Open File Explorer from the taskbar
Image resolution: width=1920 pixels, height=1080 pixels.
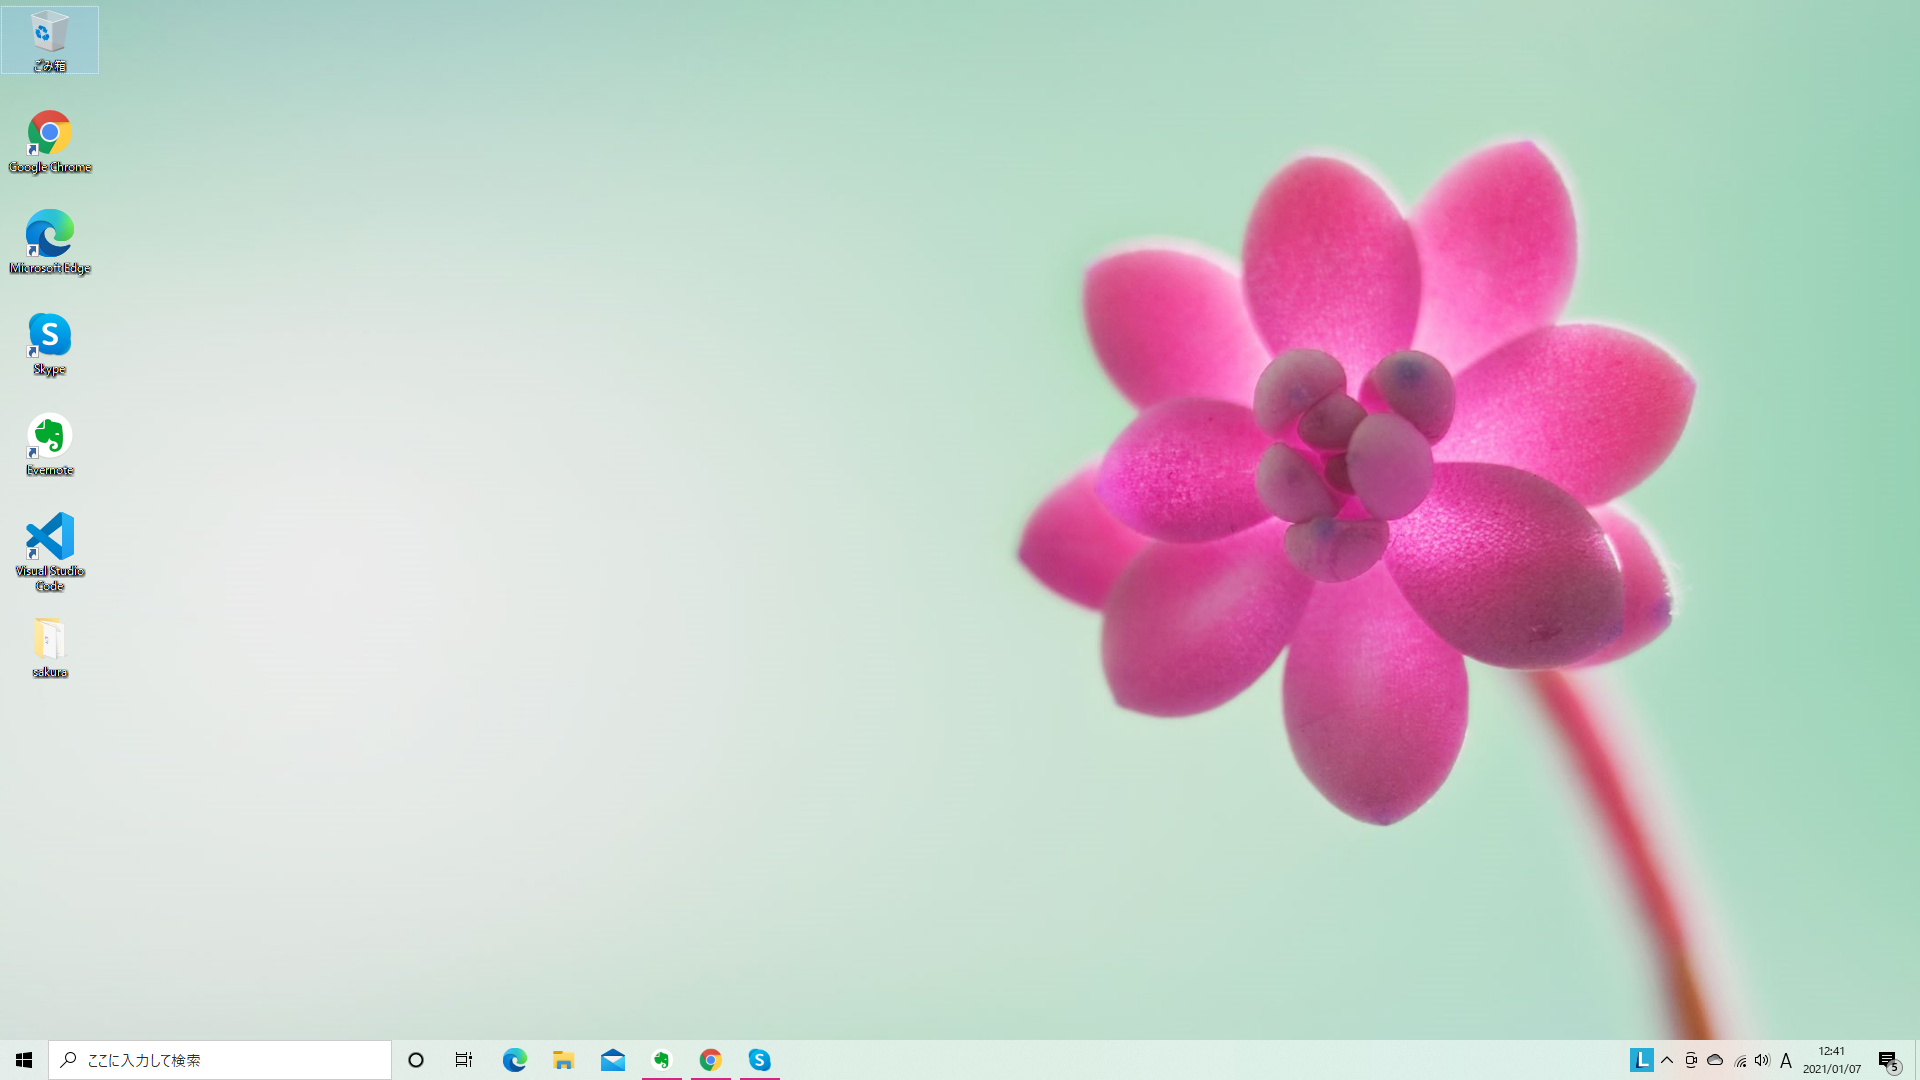563,1060
